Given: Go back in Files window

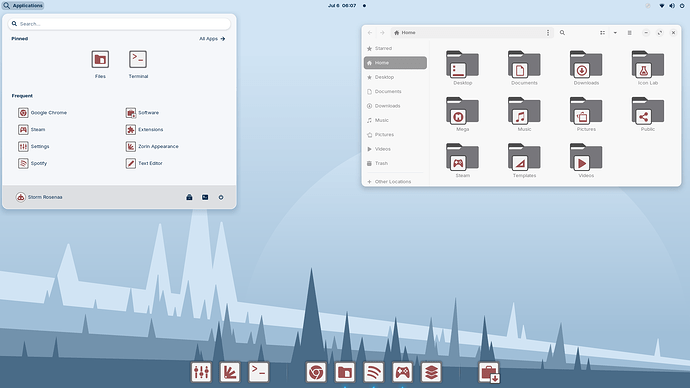Looking at the screenshot, I should tap(370, 33).
